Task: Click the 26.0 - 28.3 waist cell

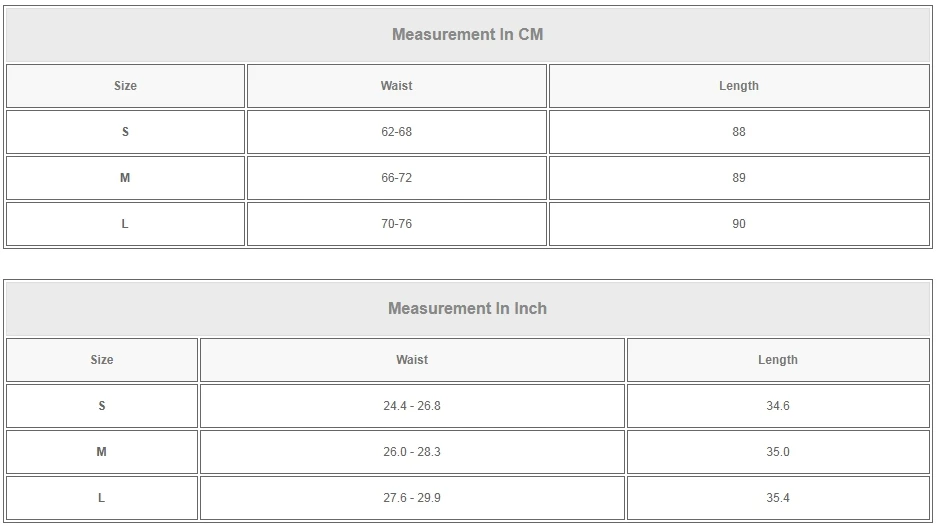Action: pos(411,452)
